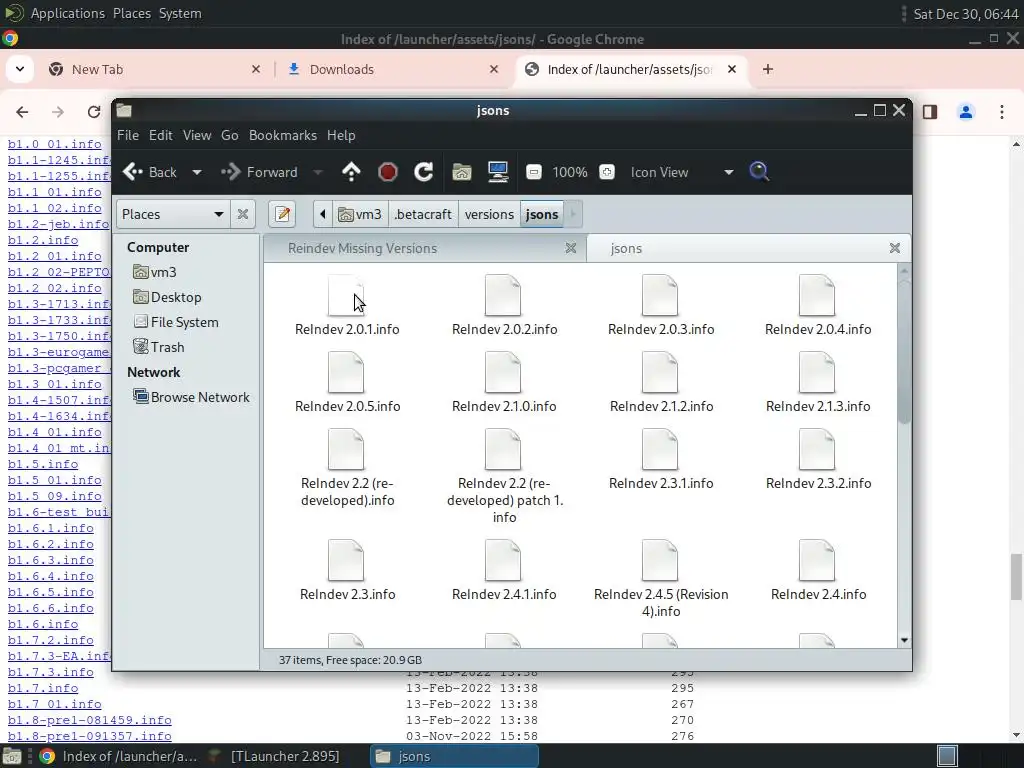Select ReIndev 2.4.5 (Revision 4).info icon
This screenshot has width=1024, height=768.
click(660, 560)
